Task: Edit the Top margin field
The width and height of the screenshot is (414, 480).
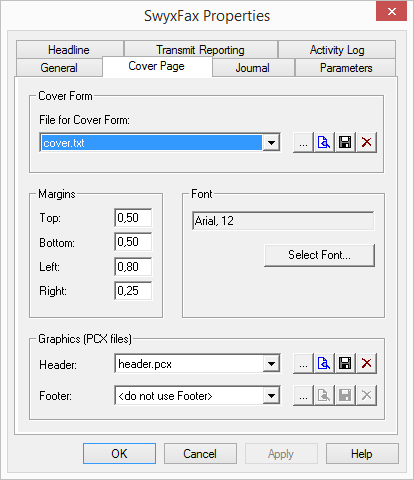Action: [133, 218]
